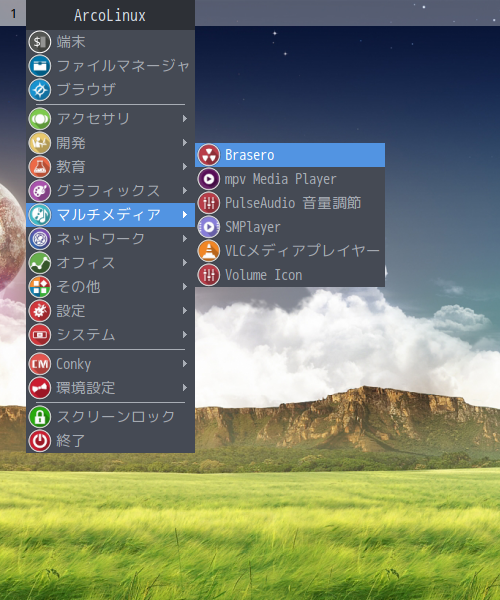The height and width of the screenshot is (600, 500).
Task: Open PulseAudio 音量調節 entry
Action: tap(290, 203)
